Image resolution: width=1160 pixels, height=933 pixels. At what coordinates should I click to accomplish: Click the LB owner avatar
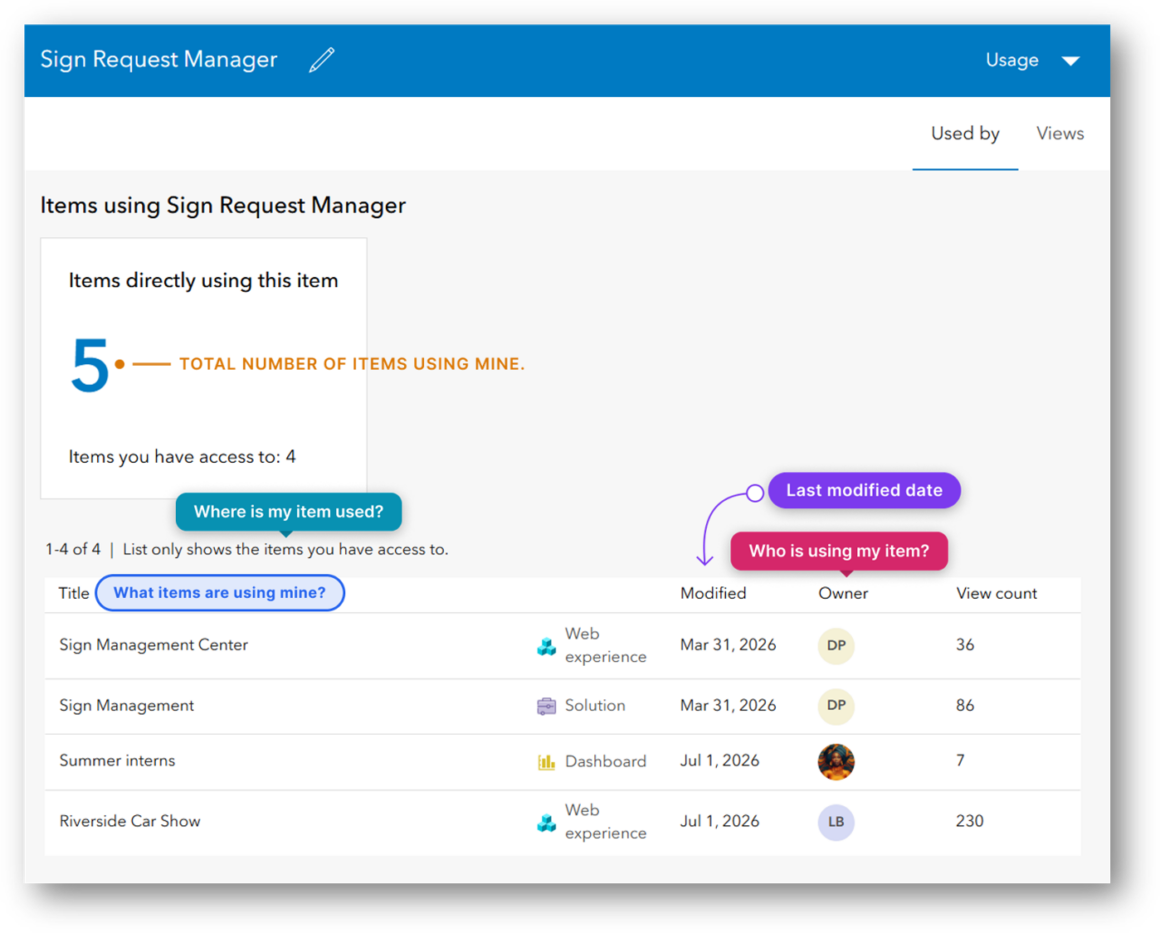coord(836,822)
